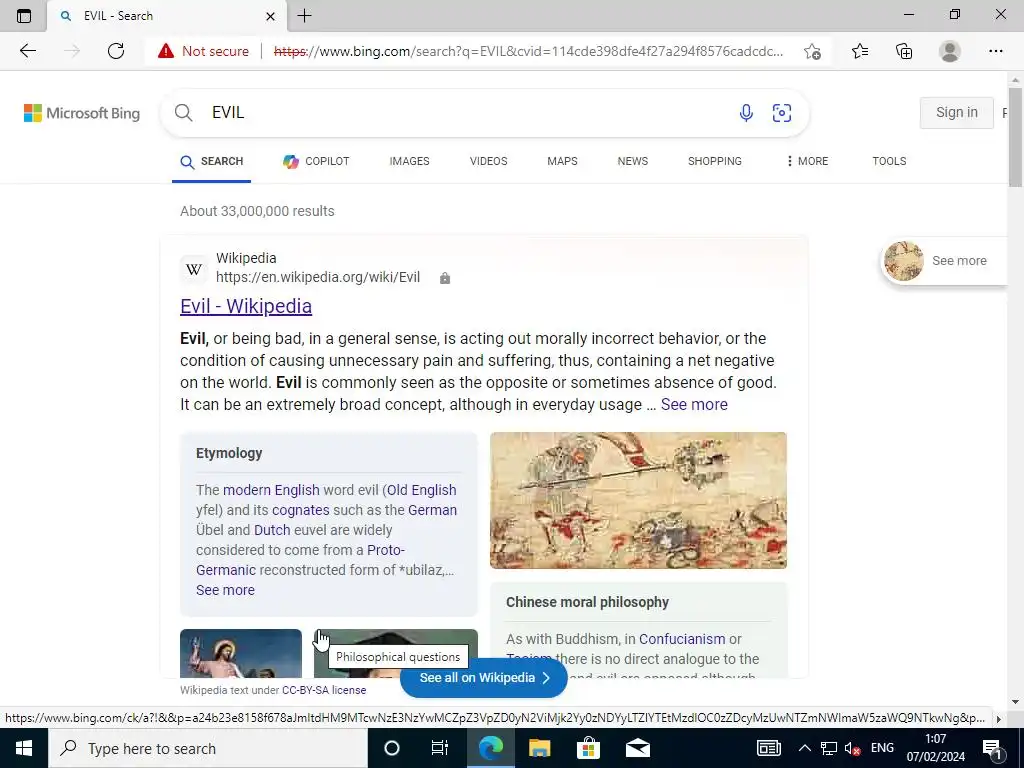Open the news widget icon in system tray
Viewport: 1024px width, 768px height.
pos(769,748)
